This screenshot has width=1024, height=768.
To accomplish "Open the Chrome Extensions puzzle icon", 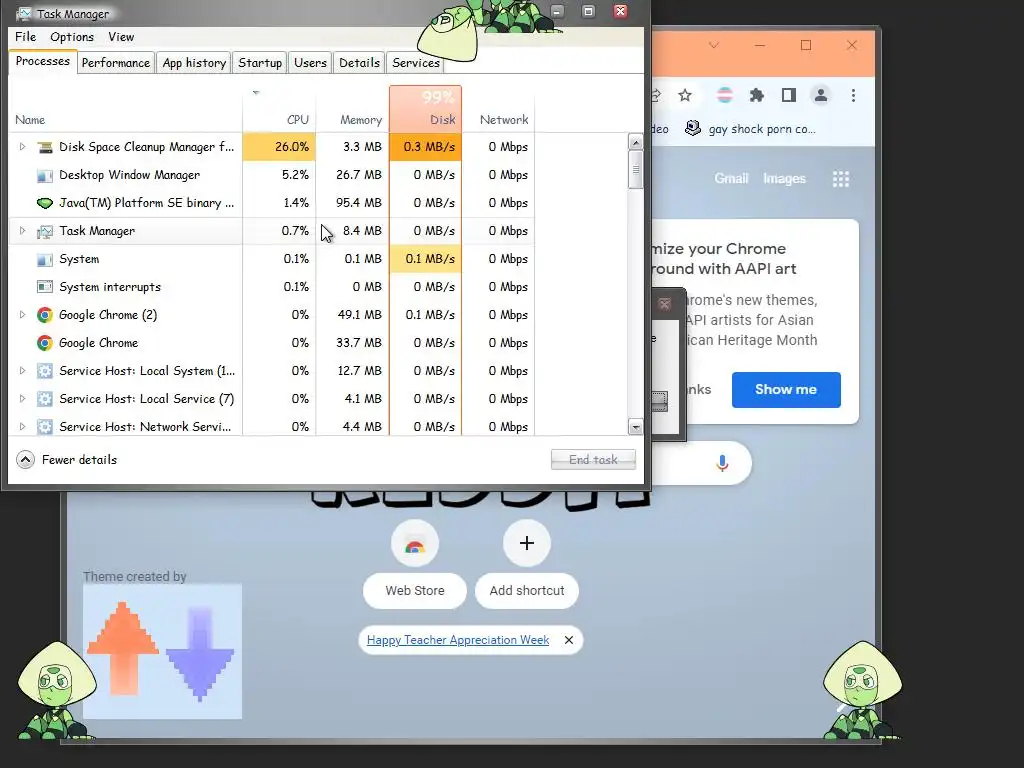I will point(756,96).
